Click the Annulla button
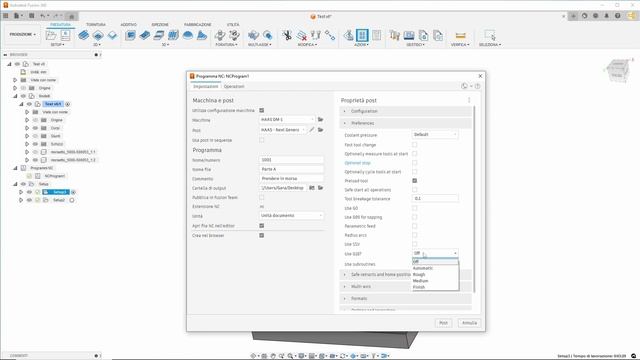The image size is (640, 360). (x=469, y=323)
